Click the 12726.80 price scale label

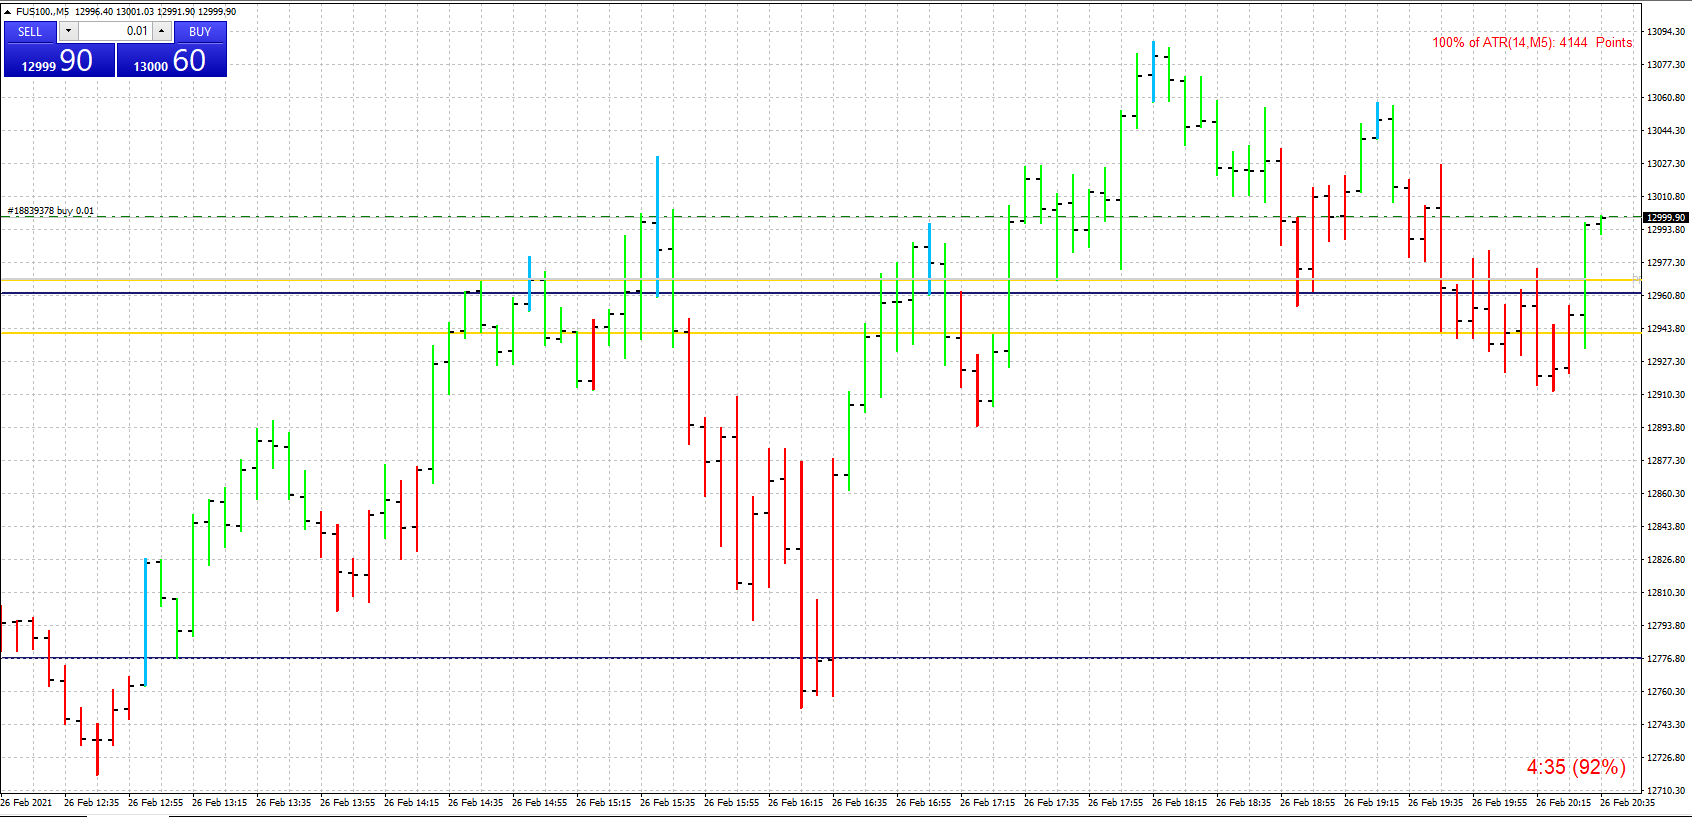(x=1666, y=758)
